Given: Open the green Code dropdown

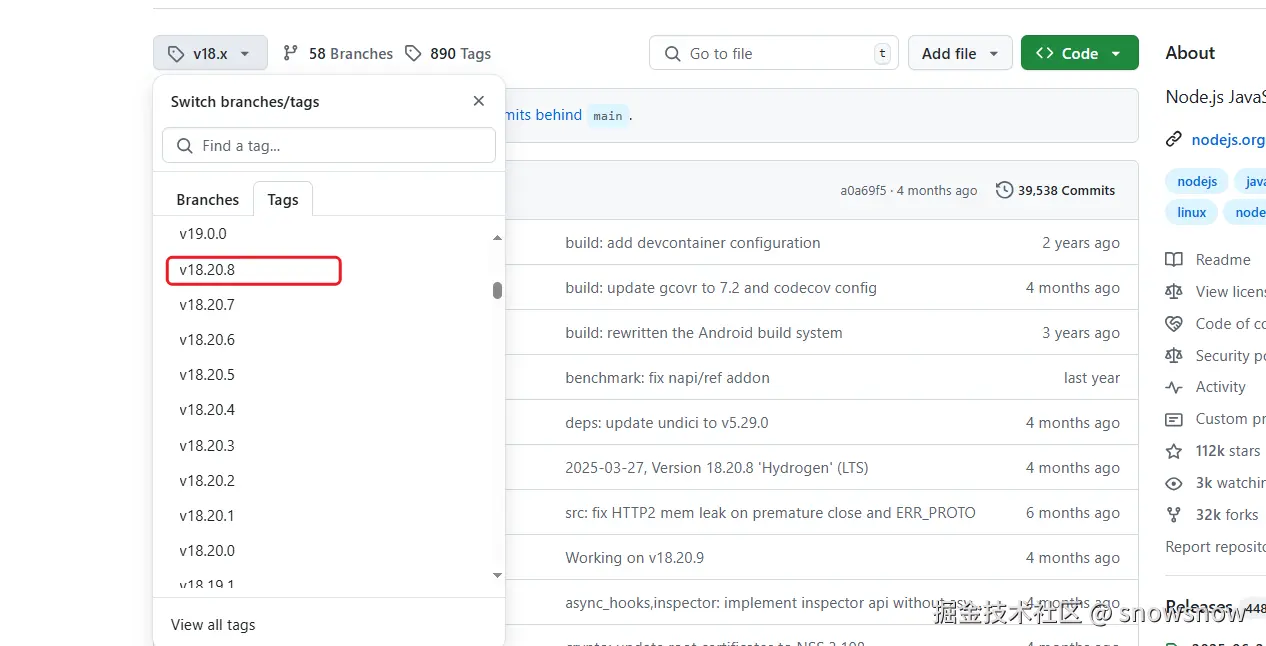Looking at the screenshot, I should click(x=1079, y=53).
